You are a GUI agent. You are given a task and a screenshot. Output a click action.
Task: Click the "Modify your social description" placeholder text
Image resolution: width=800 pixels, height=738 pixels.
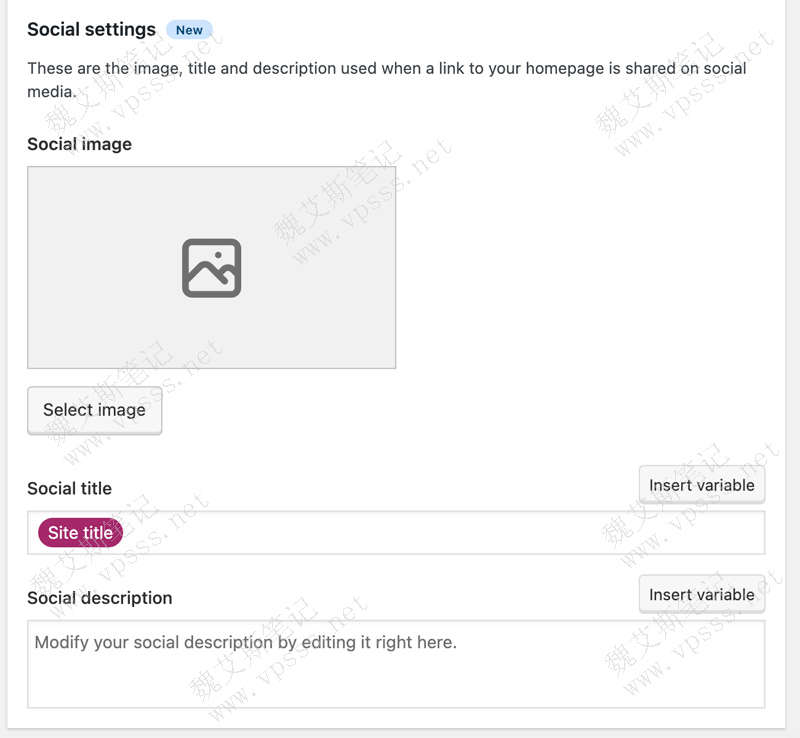[245, 642]
